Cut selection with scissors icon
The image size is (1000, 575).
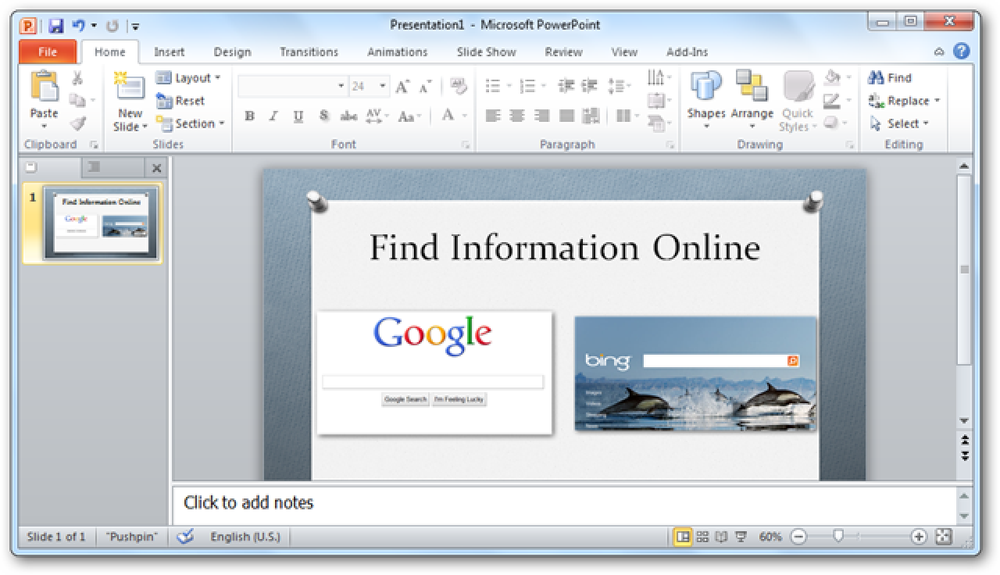(x=77, y=78)
